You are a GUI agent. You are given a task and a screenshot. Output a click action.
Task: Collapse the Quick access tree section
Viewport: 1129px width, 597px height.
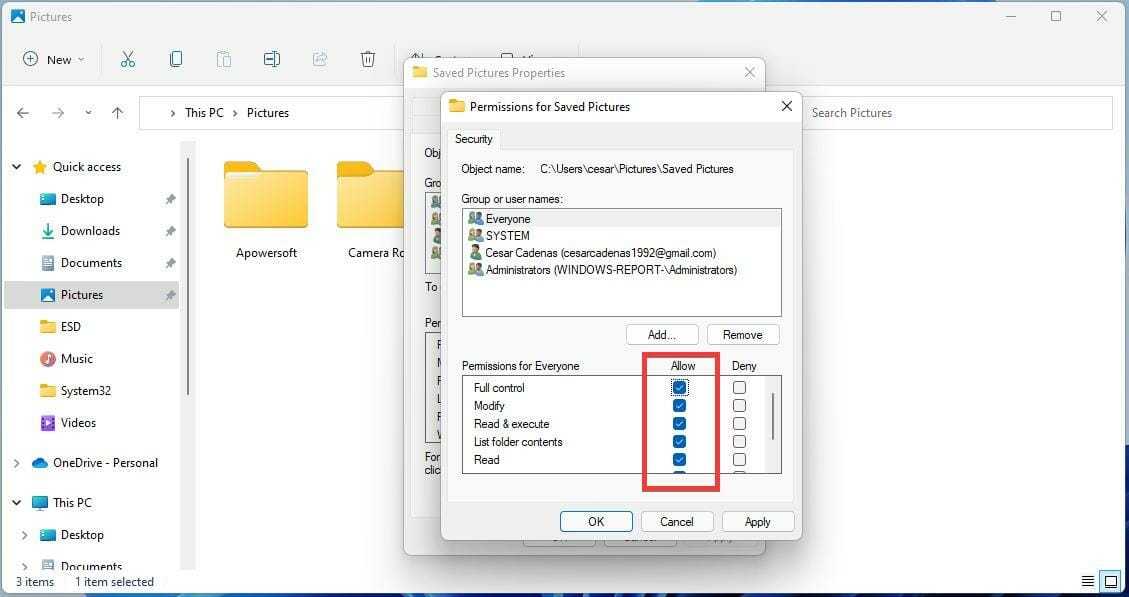(x=17, y=167)
